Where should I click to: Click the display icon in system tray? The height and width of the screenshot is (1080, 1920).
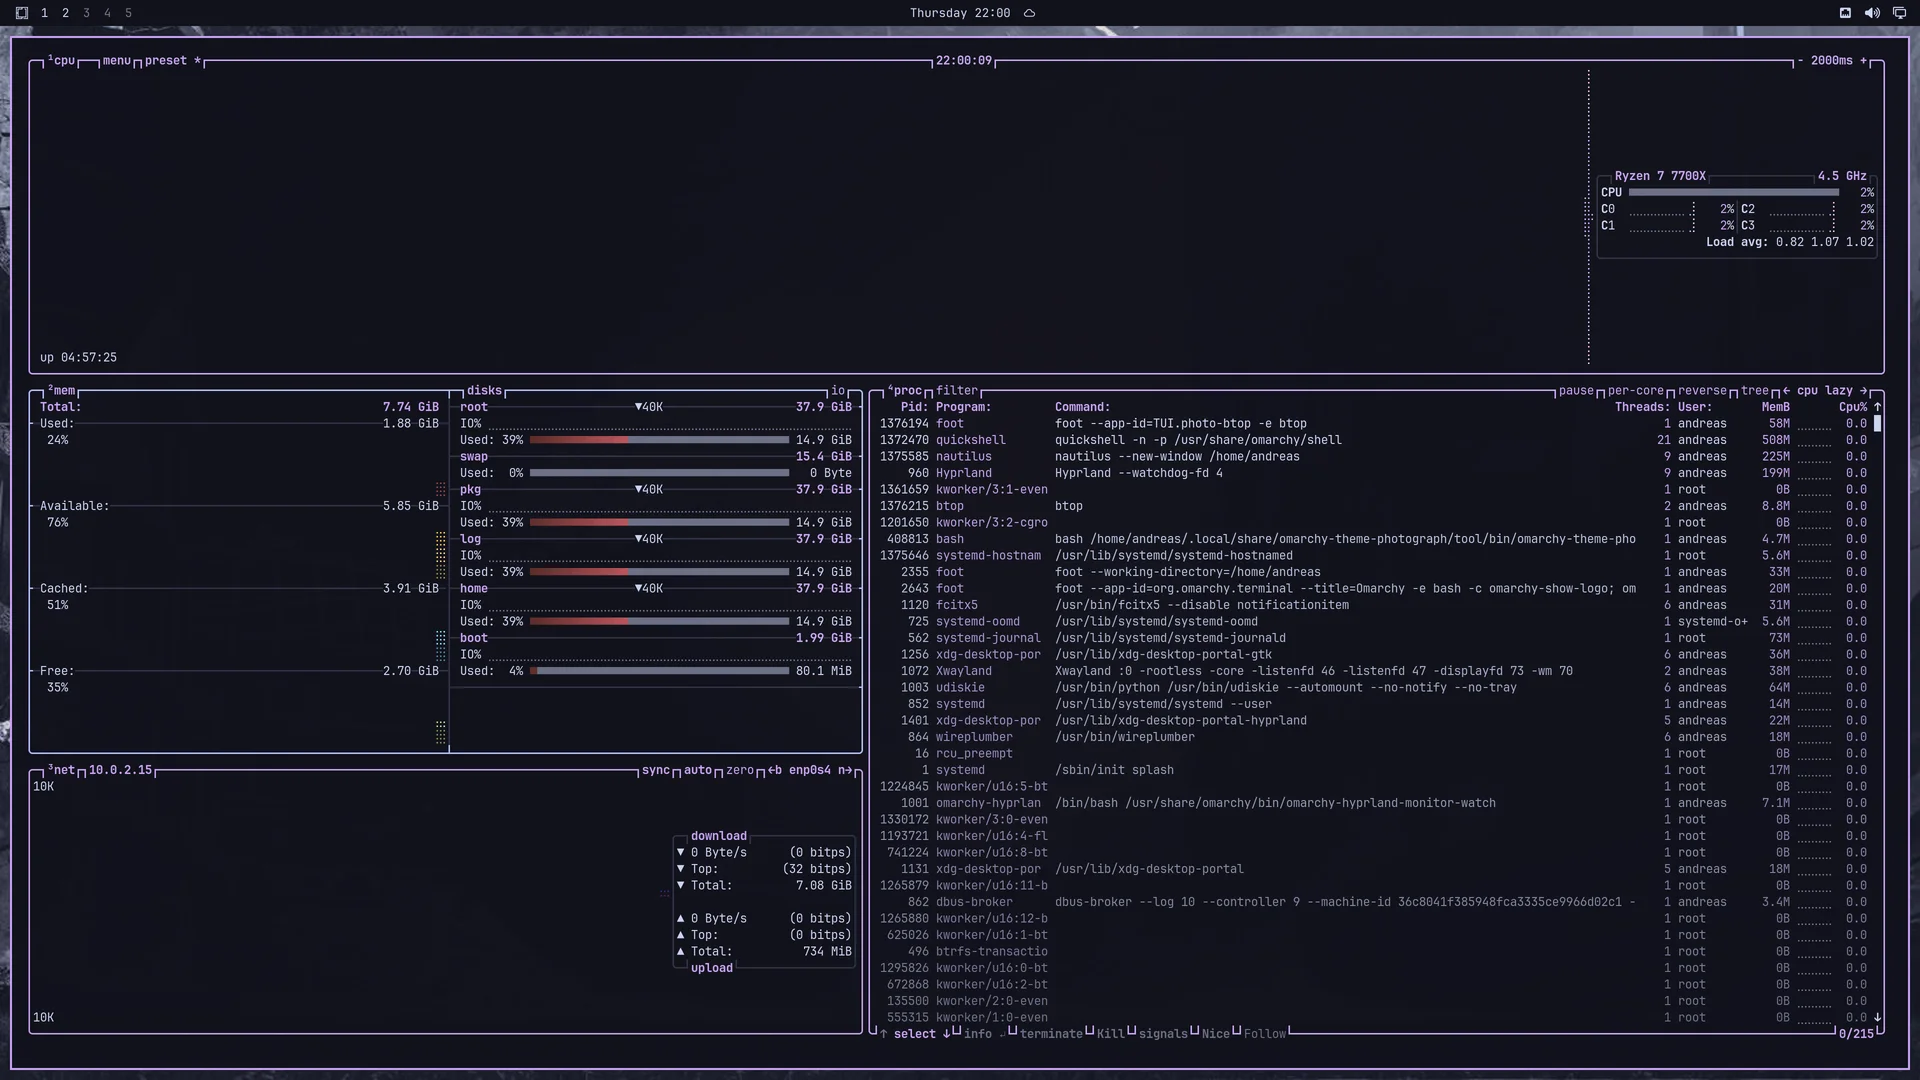(x=1899, y=13)
